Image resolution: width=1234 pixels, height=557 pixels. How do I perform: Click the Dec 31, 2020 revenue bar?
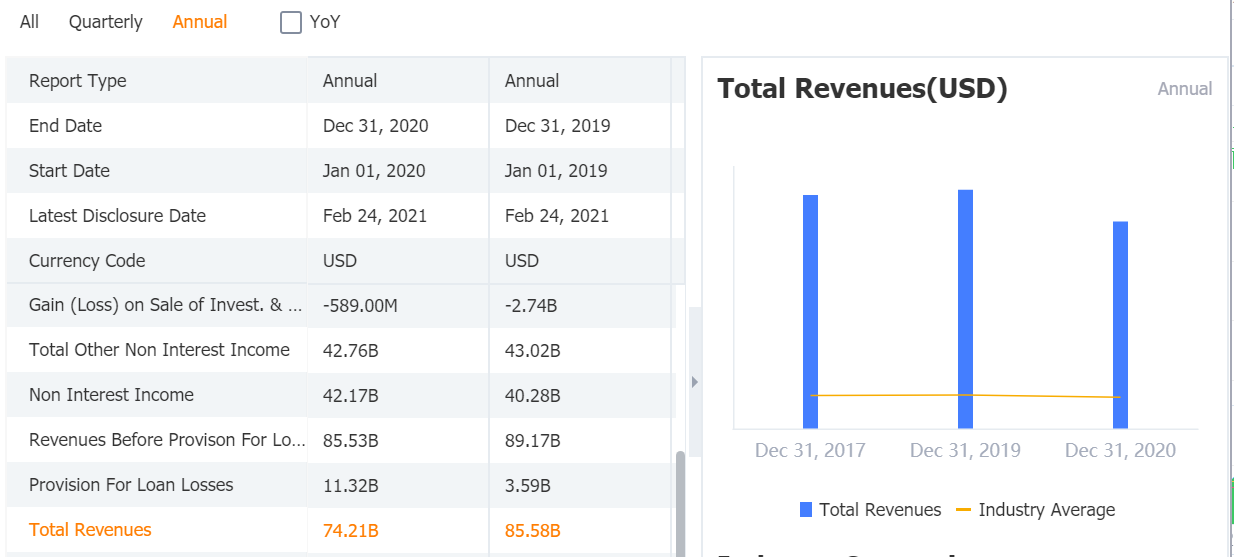1120,324
